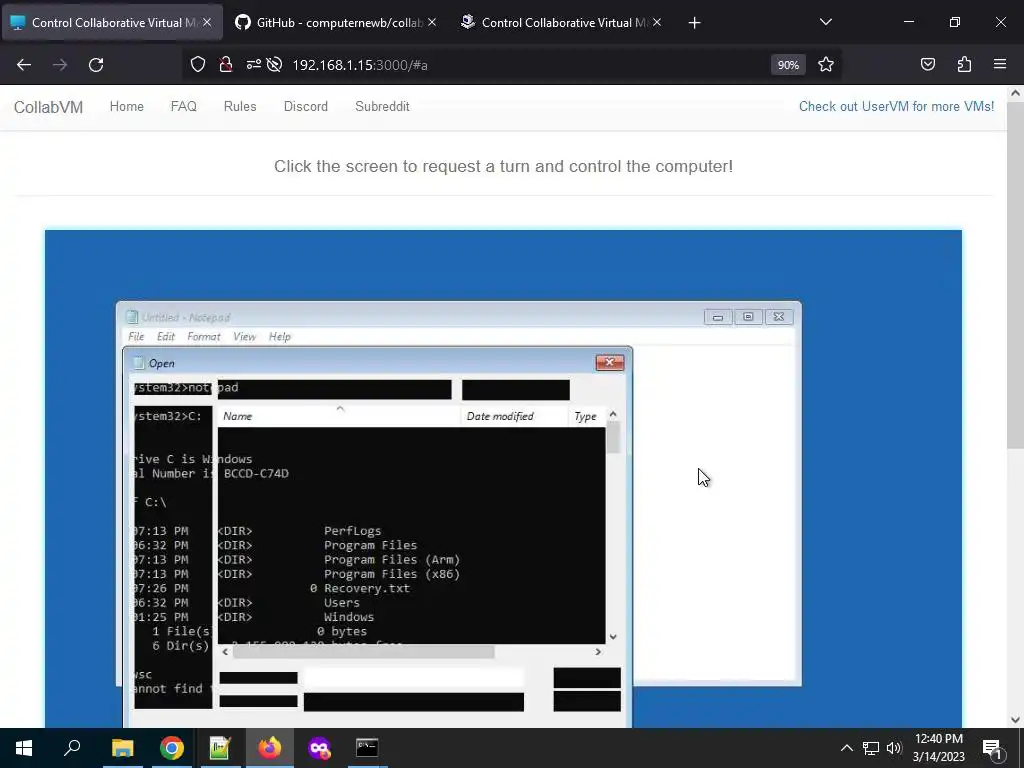Click the horizontal scrollbar thumb in Open dialog
1024x768 pixels.
tap(363, 652)
